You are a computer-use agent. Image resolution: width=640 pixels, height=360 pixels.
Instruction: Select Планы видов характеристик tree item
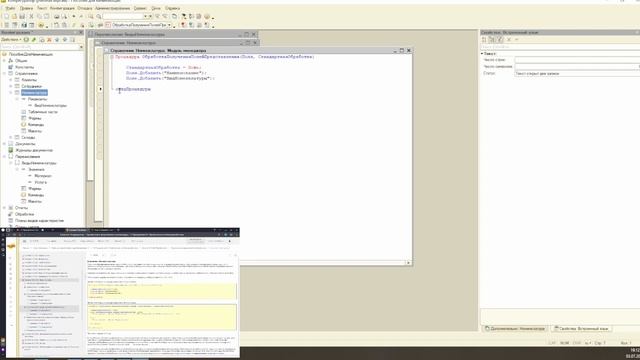pos(39,221)
